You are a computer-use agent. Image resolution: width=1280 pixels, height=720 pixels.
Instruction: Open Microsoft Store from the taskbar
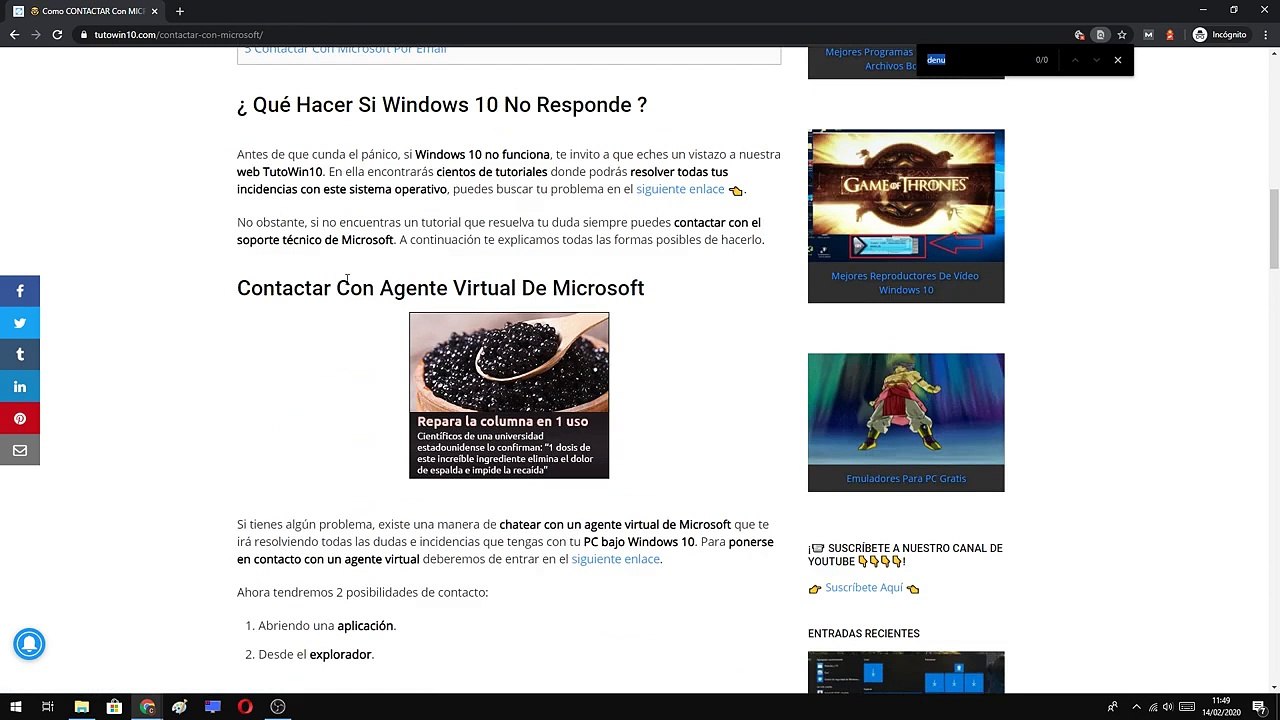pos(114,707)
